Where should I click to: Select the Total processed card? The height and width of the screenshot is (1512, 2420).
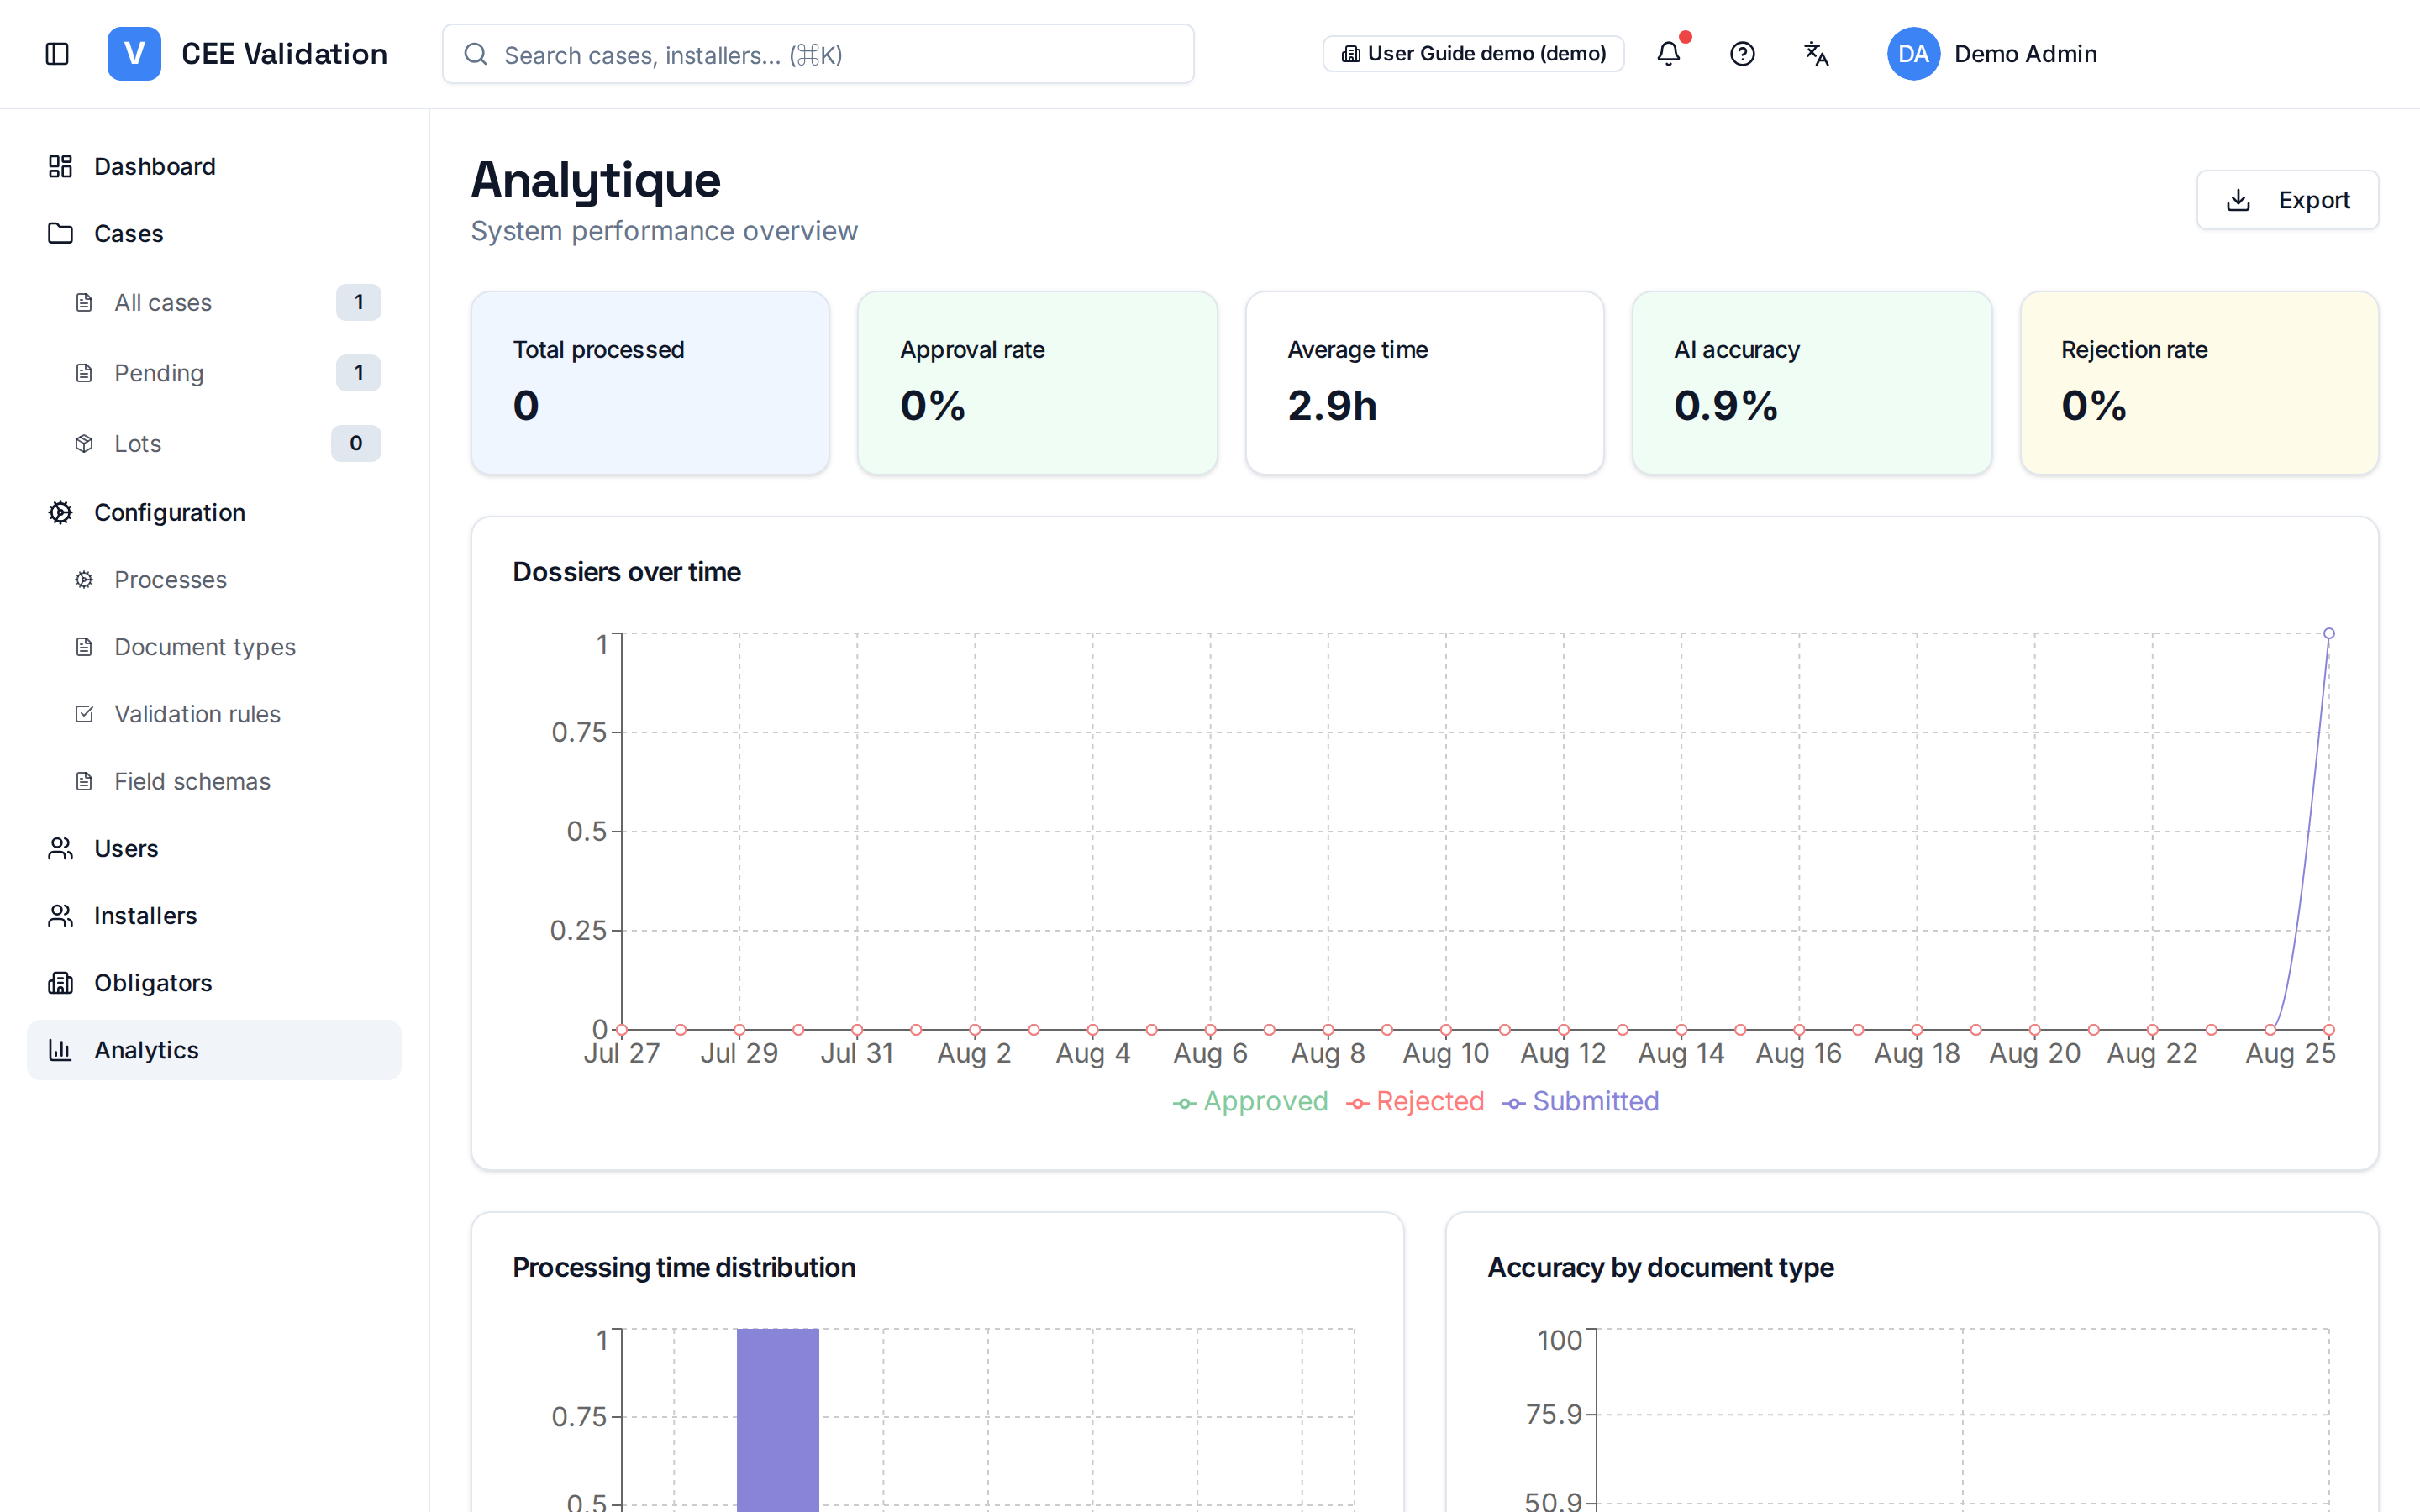click(650, 383)
